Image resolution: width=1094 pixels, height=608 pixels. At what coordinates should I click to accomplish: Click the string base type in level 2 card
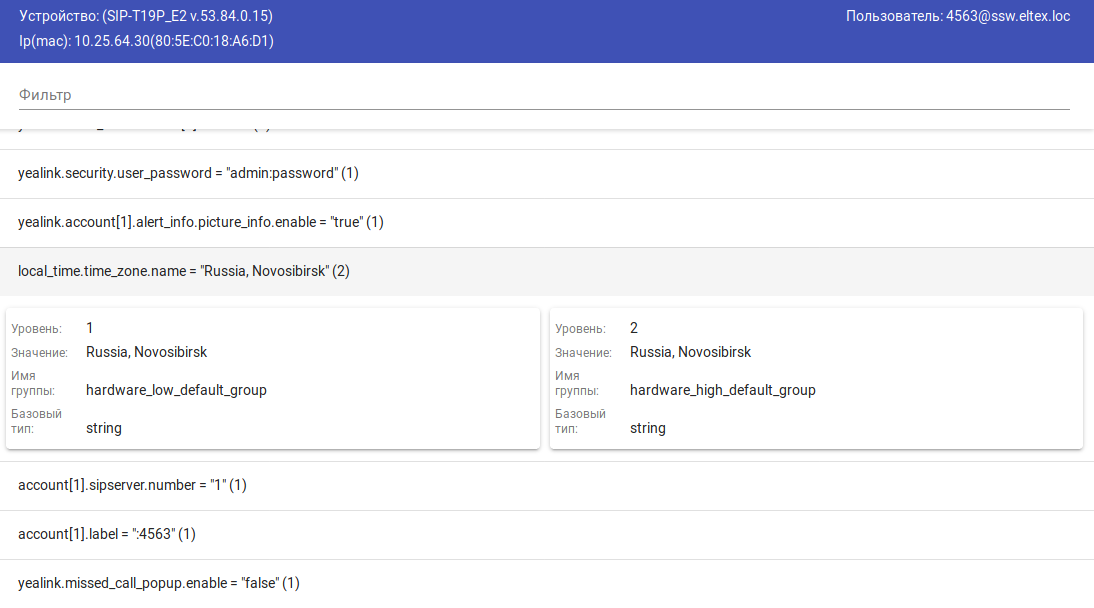coord(648,428)
